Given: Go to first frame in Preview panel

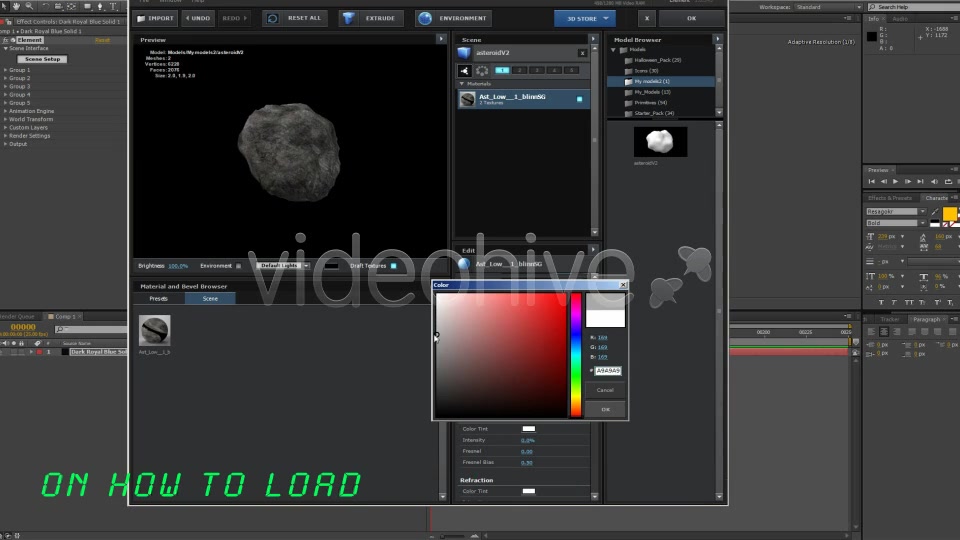Looking at the screenshot, I should tap(872, 182).
